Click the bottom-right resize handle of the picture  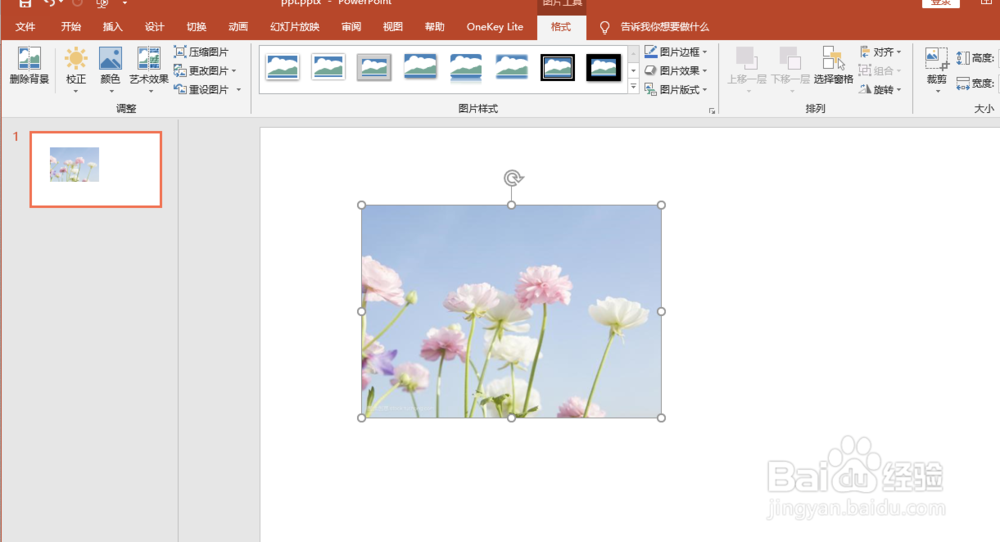pos(661,418)
